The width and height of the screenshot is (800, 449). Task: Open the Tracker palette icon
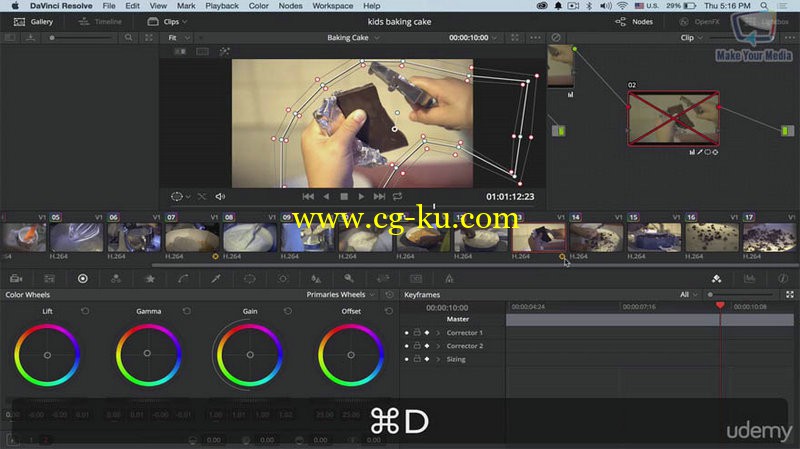(x=283, y=279)
